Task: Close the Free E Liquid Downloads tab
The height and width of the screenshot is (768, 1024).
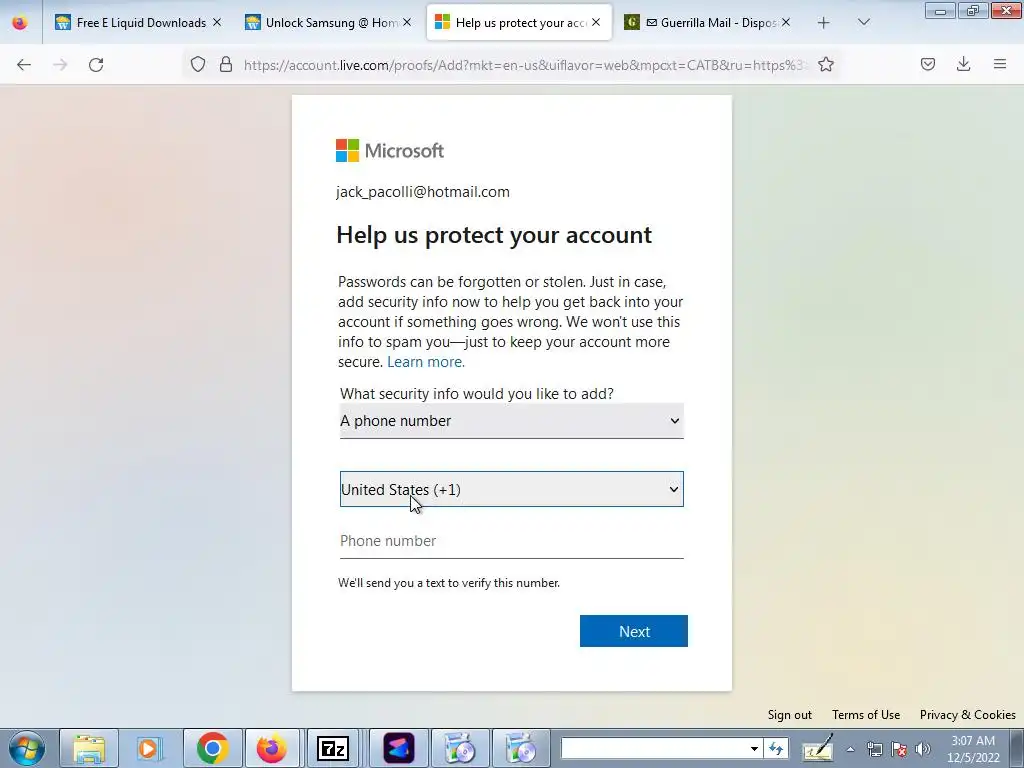Action: click(217, 22)
